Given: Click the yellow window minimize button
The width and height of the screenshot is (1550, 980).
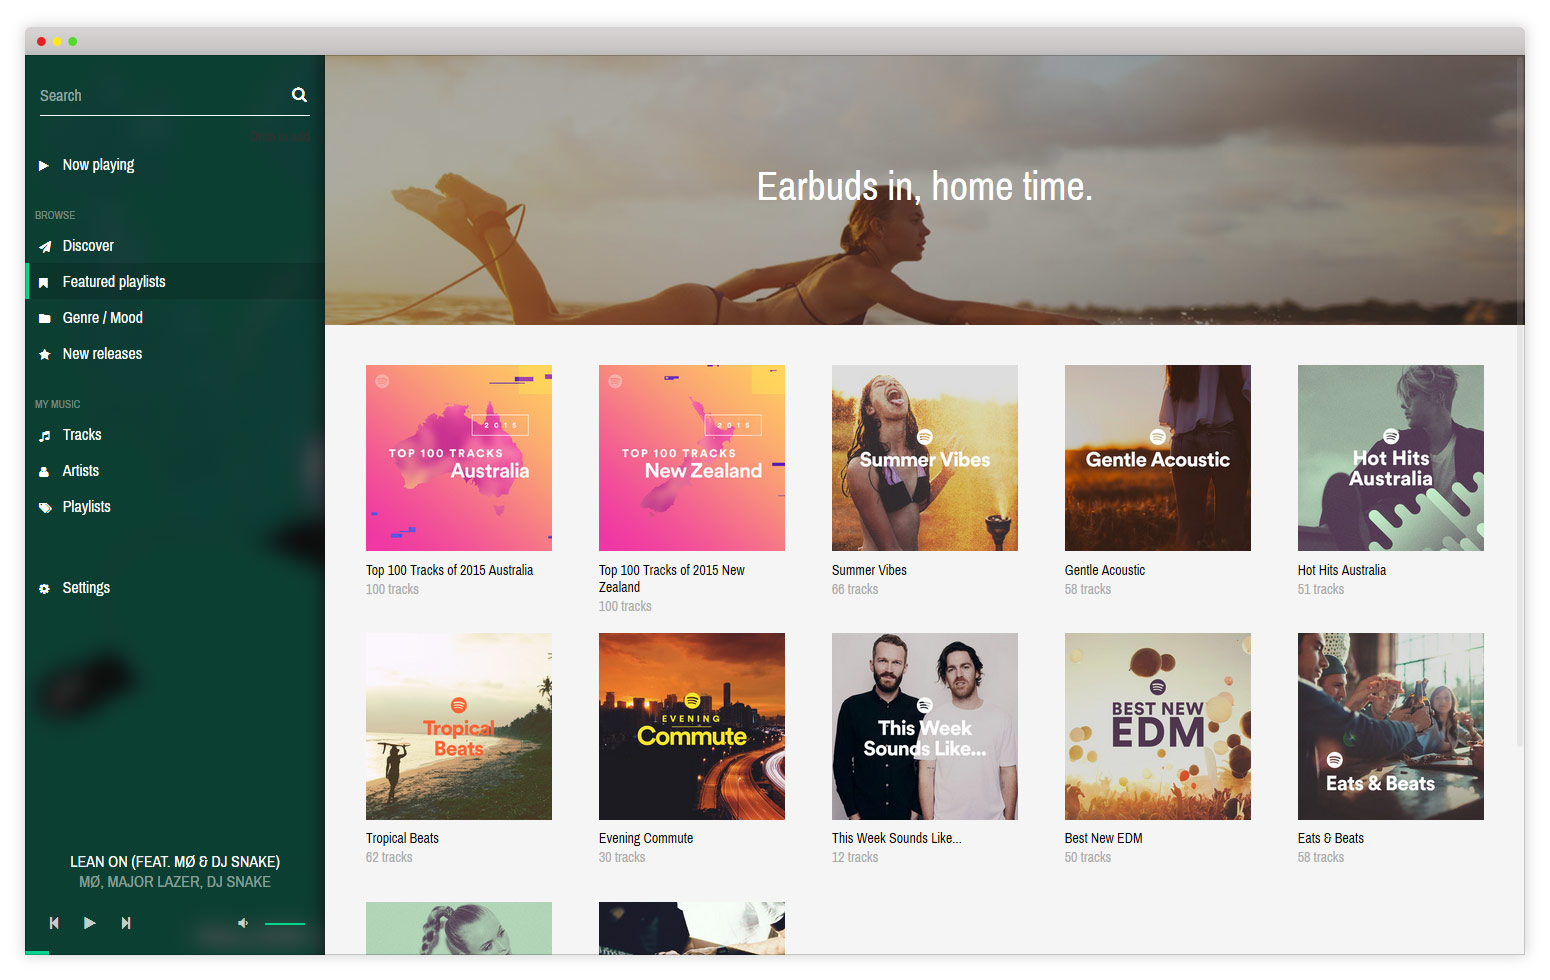Looking at the screenshot, I should [57, 41].
